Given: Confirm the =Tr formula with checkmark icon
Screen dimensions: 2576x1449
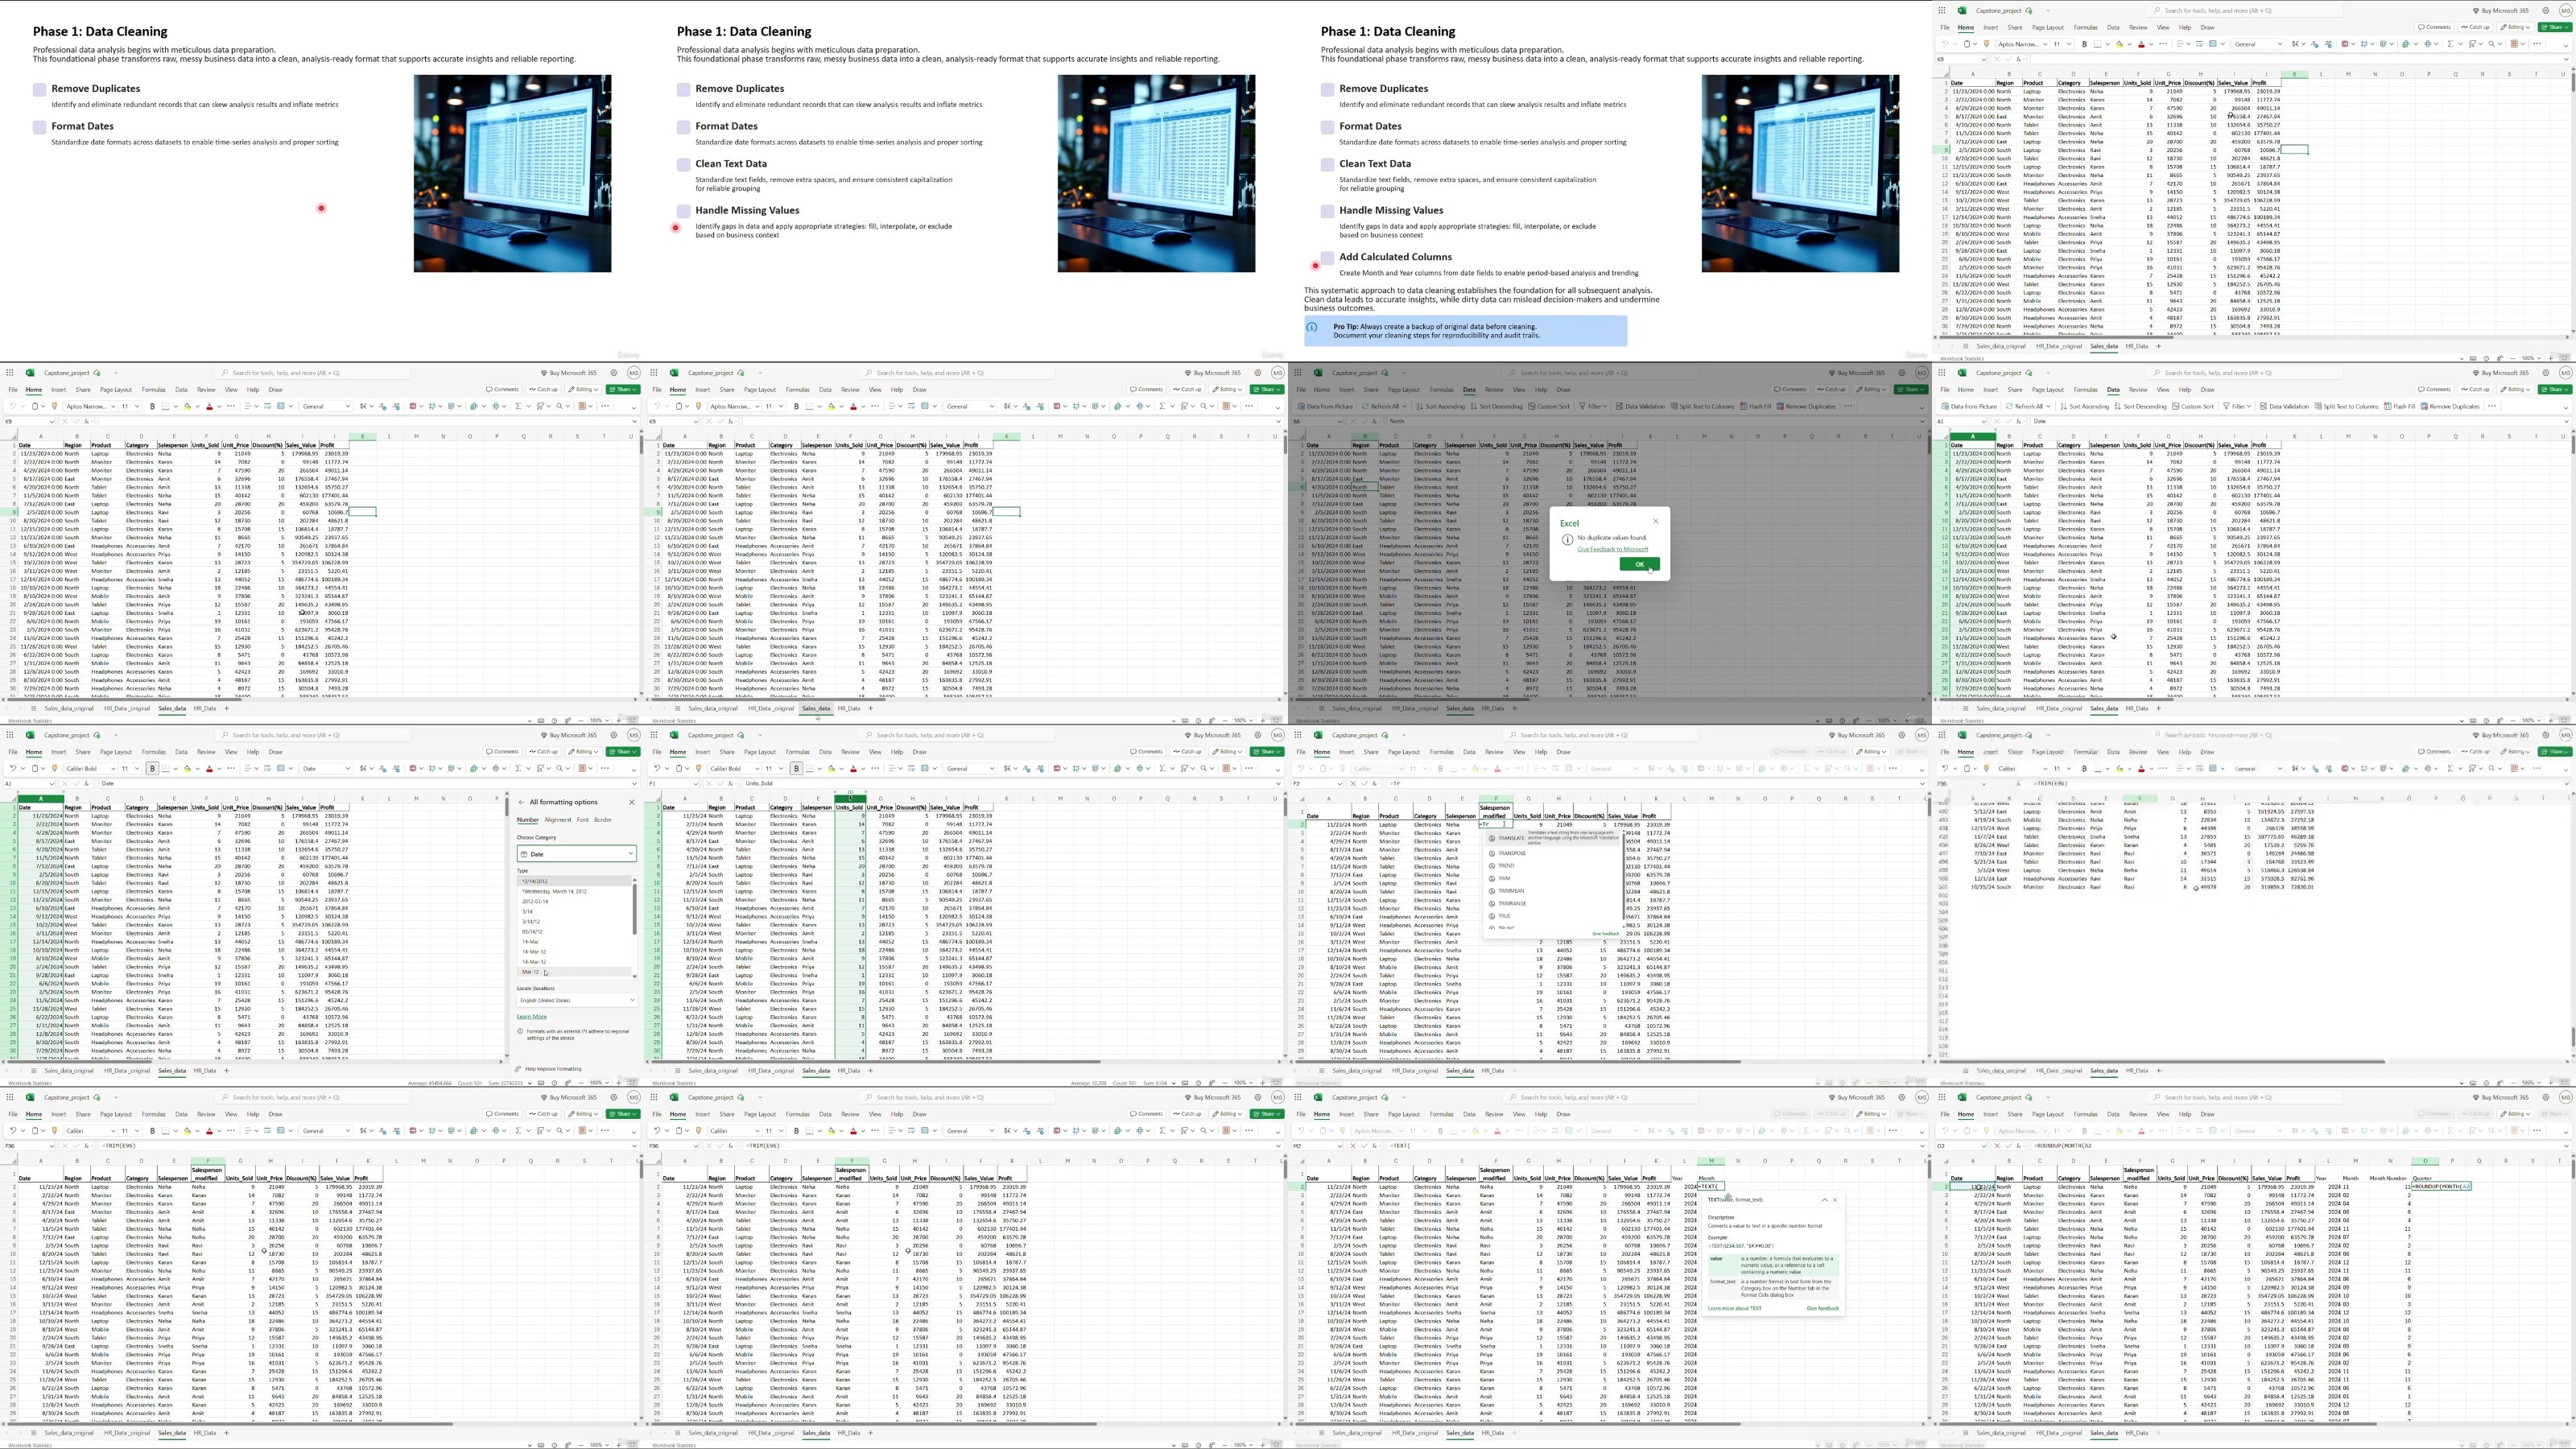Looking at the screenshot, I should pyautogui.click(x=1365, y=784).
